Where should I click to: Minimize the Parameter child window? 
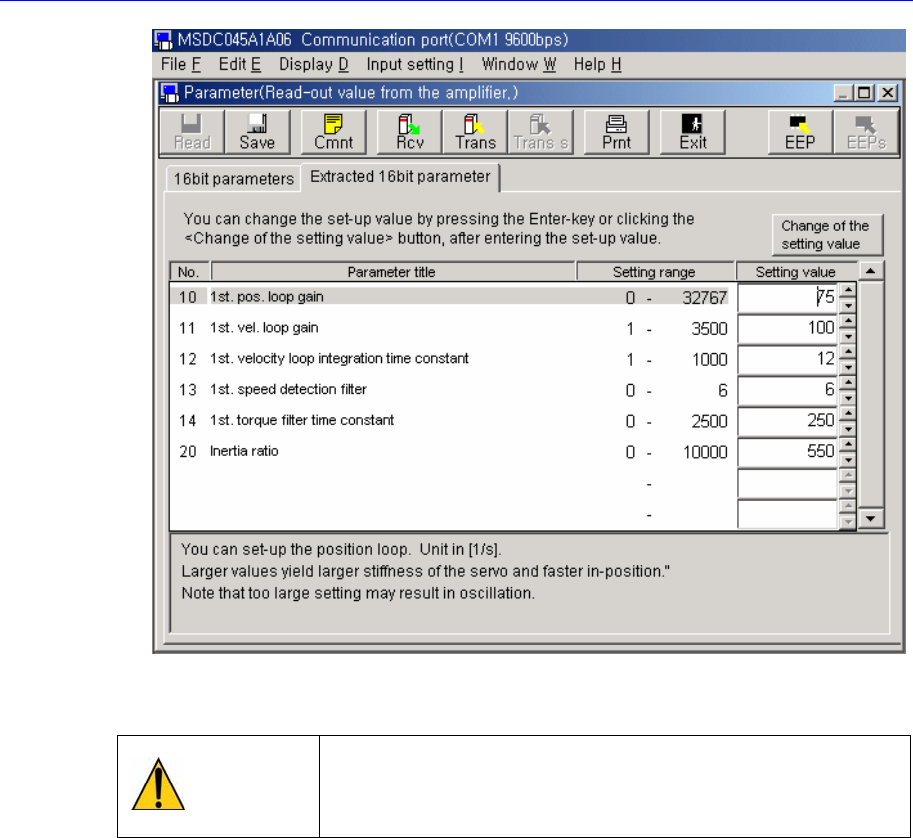pyautogui.click(x=843, y=93)
